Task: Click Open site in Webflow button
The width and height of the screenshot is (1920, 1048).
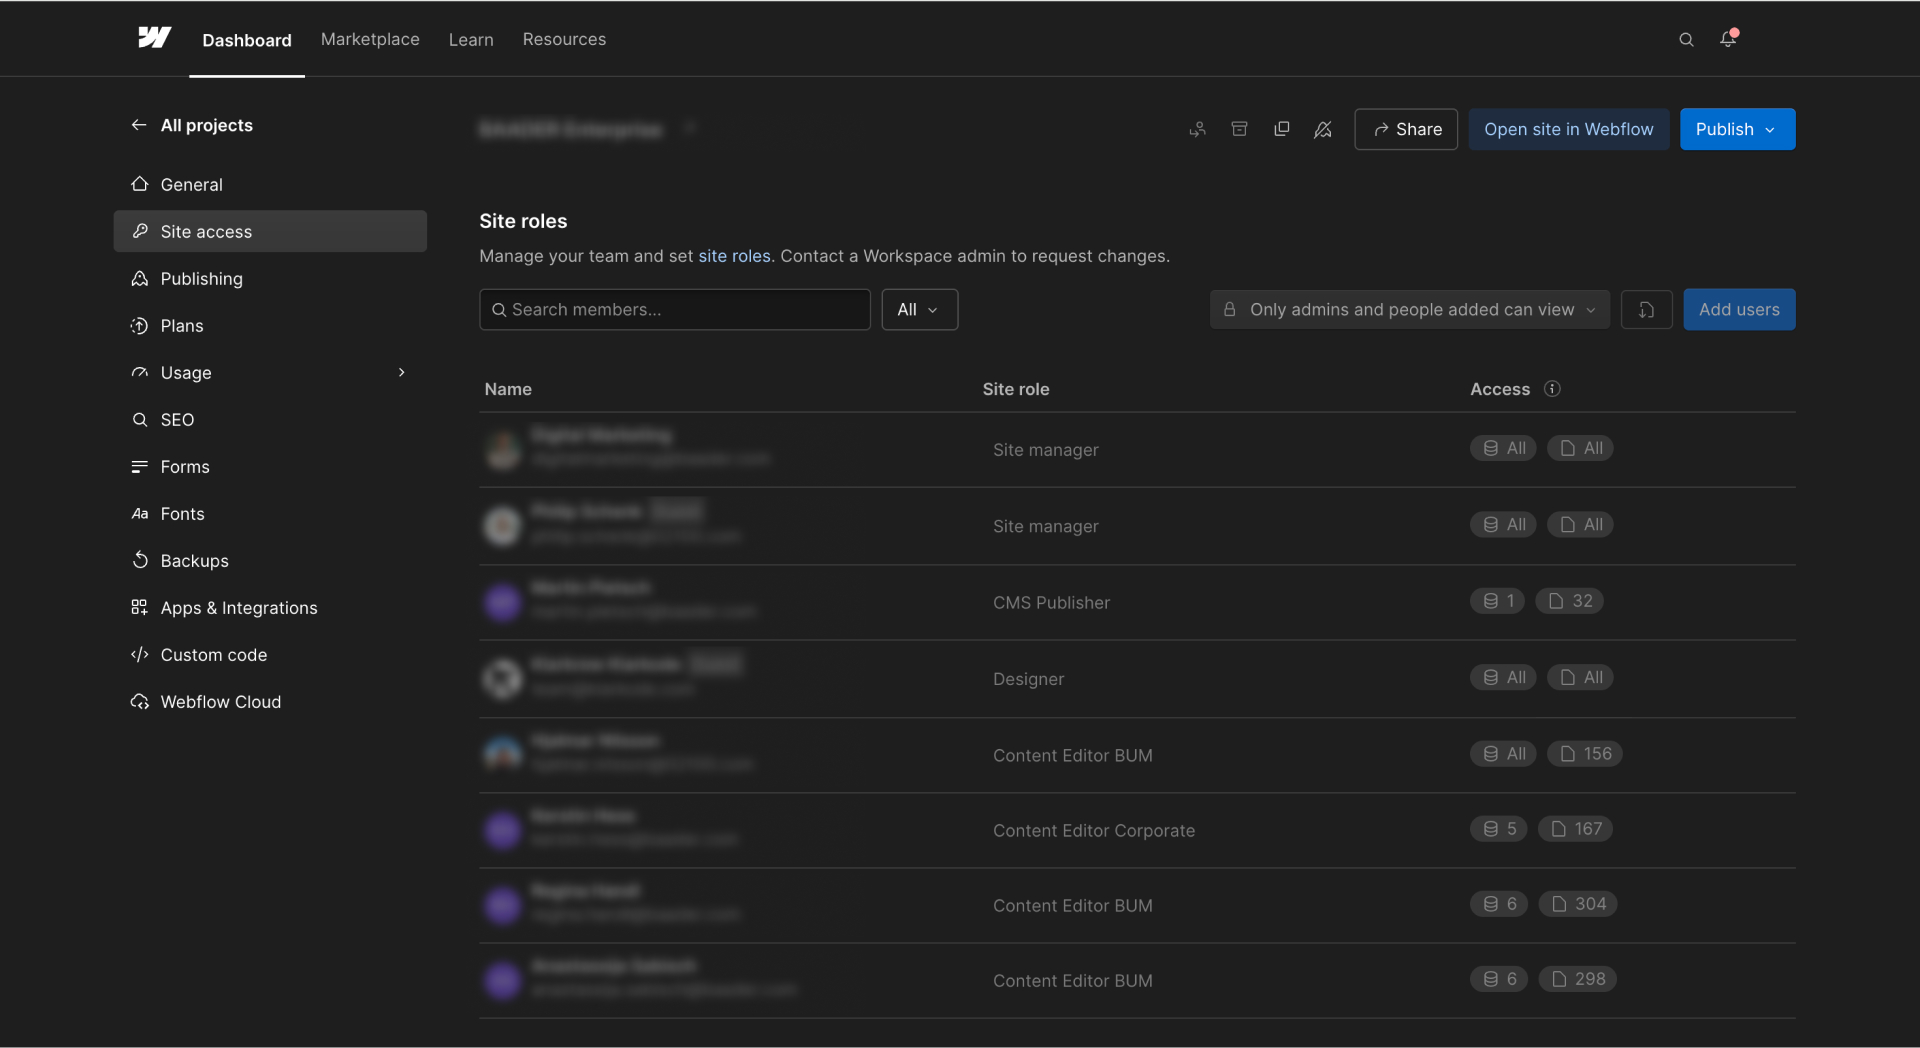Action: pos(1569,129)
